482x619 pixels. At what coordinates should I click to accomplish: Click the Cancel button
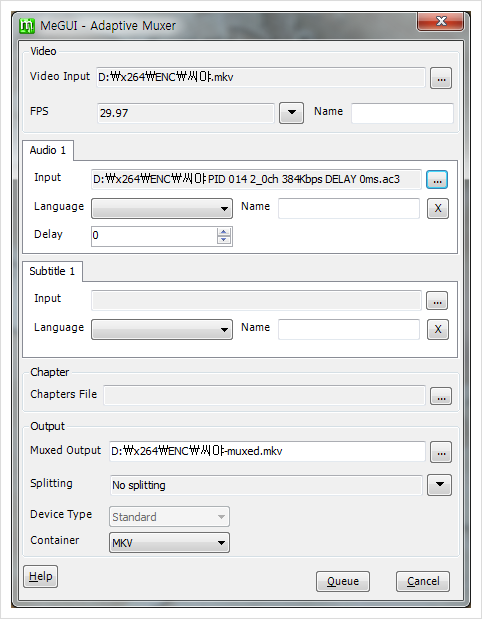423,581
